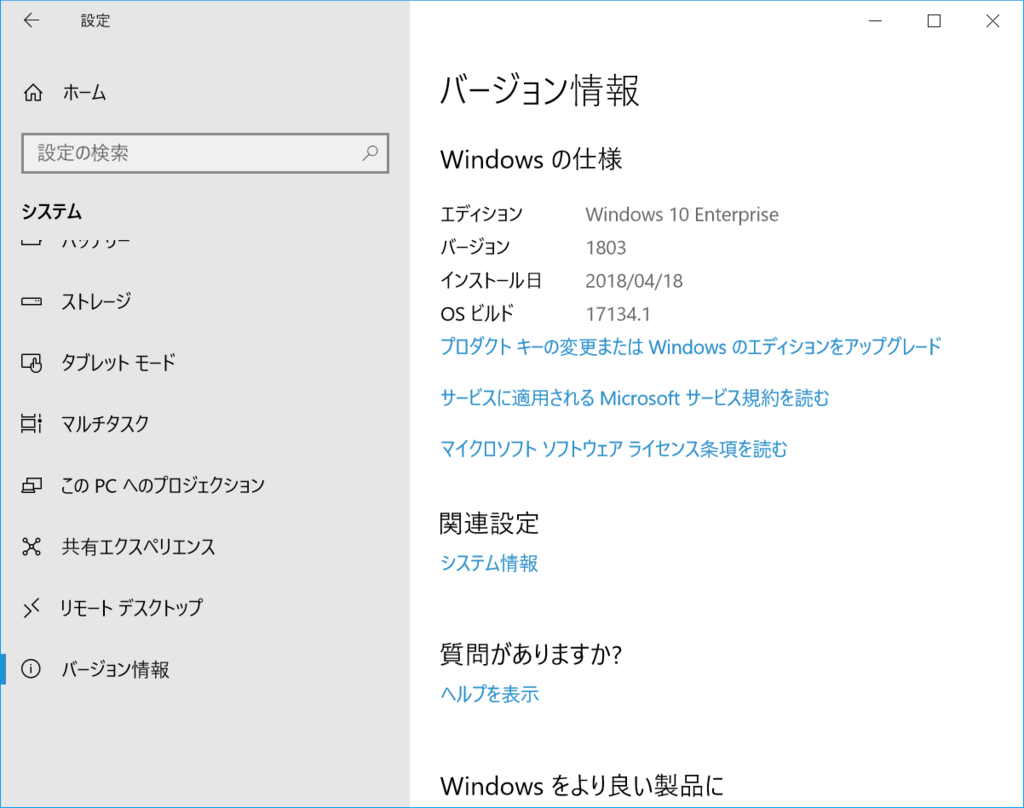Select the マルチタスク icon
This screenshot has width=1024, height=808.
(x=31, y=423)
